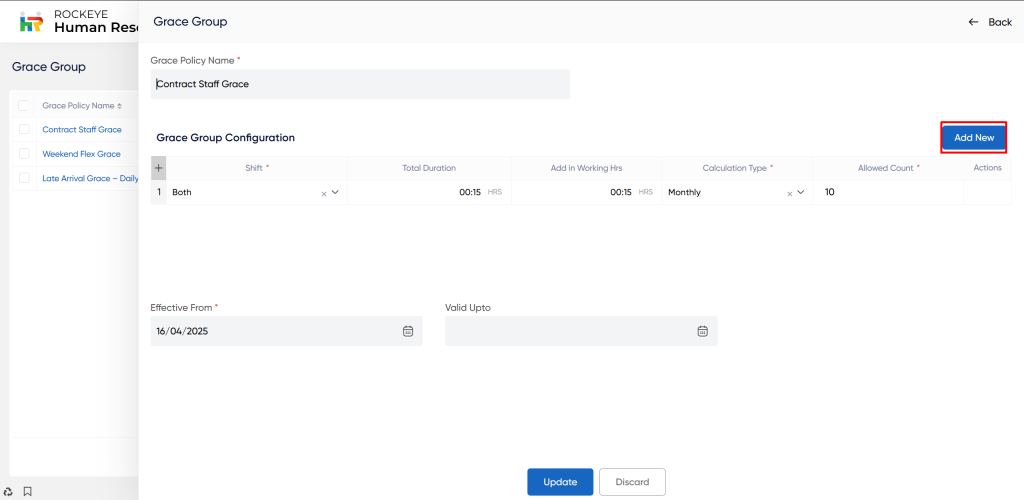Check the Contract Staff Grace row checkbox
1024x500 pixels.
pos(24,129)
